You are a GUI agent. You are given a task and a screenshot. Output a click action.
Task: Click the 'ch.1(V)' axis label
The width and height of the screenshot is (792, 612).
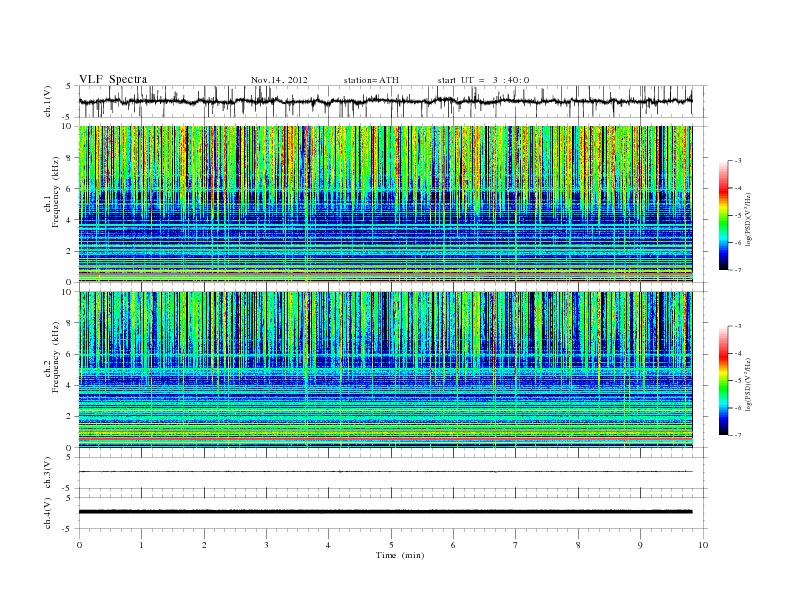[48, 101]
